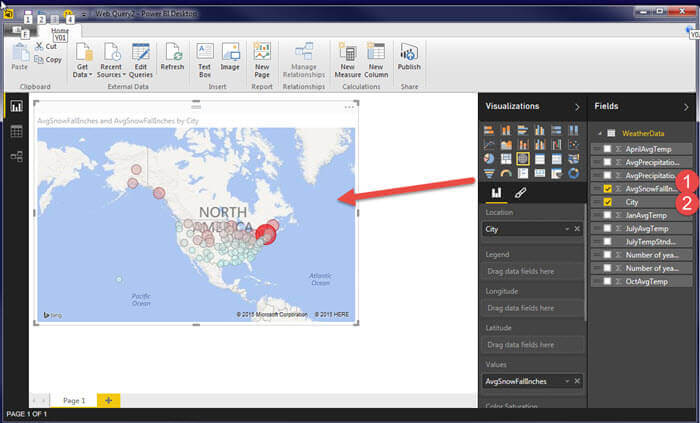Select the Stacked bar chart visualization
Image resolution: width=700 pixels, height=423 pixels.
(489, 130)
